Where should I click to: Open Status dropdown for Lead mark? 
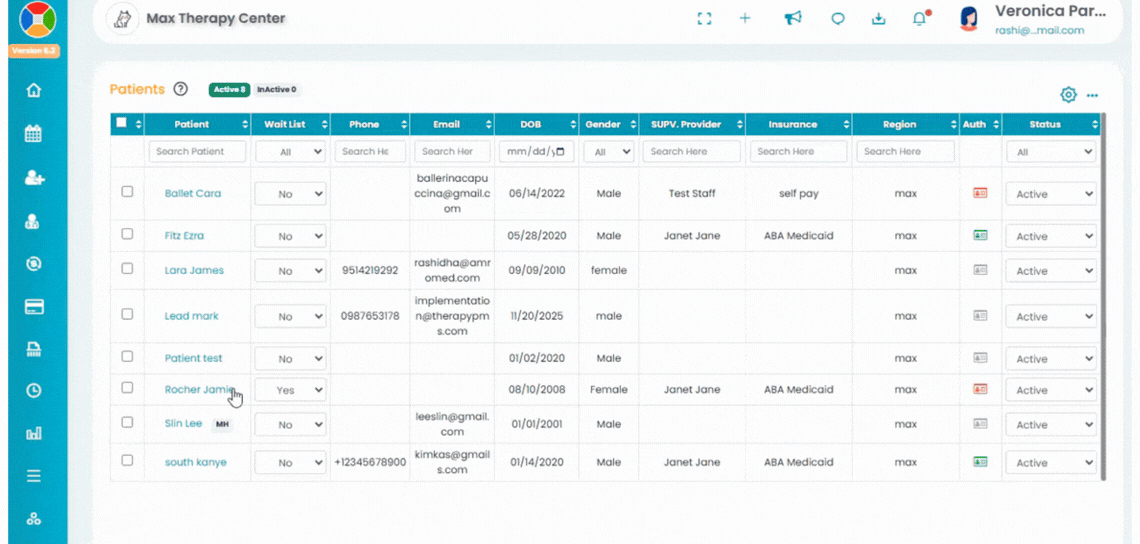click(x=1051, y=316)
